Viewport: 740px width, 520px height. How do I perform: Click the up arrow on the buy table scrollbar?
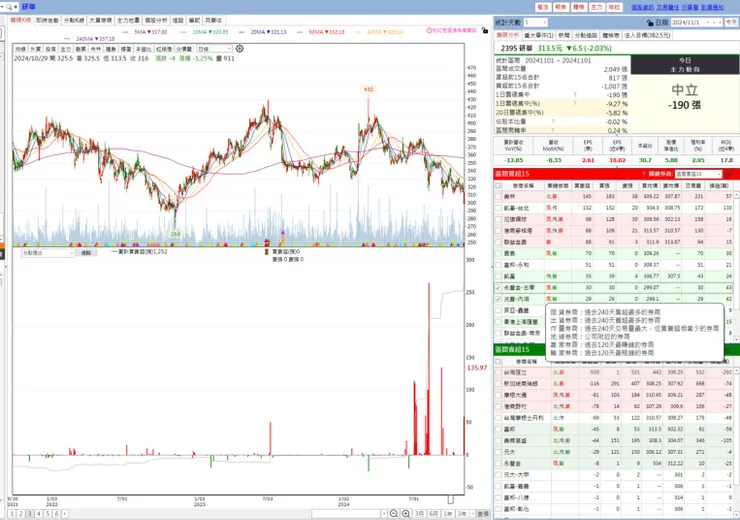(x=736, y=195)
